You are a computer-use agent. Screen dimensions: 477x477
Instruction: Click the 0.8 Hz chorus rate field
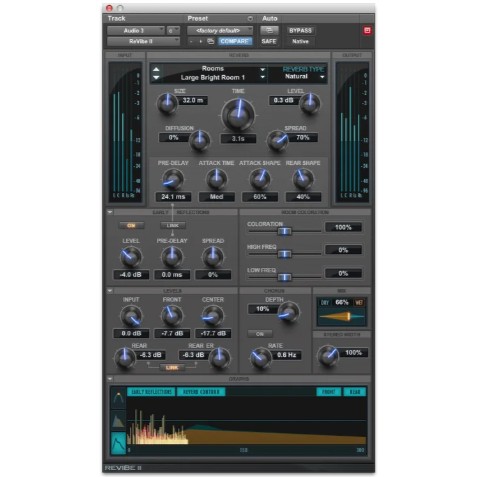tap(286, 355)
